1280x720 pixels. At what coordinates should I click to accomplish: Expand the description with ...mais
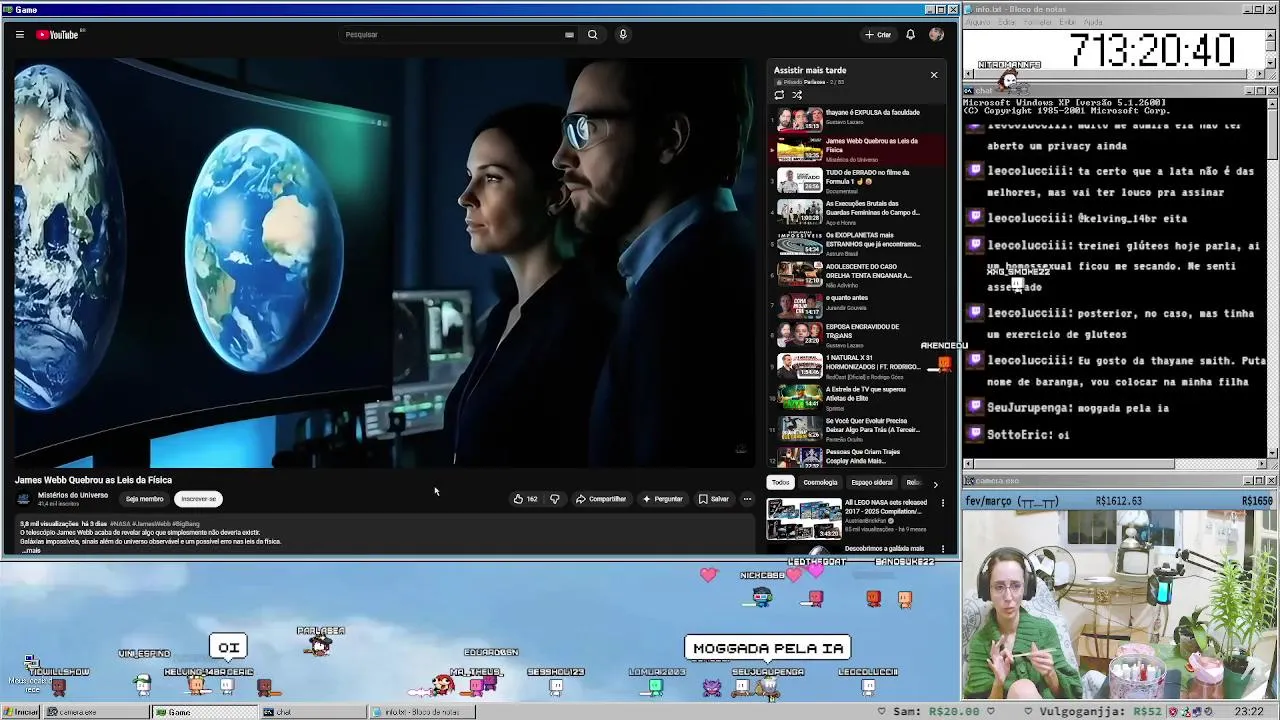[x=32, y=551]
